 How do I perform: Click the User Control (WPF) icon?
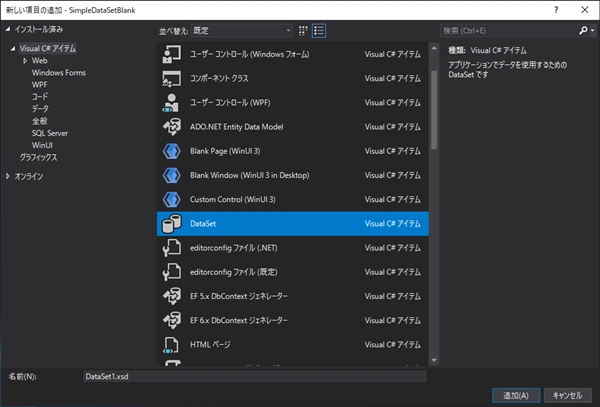pos(171,103)
